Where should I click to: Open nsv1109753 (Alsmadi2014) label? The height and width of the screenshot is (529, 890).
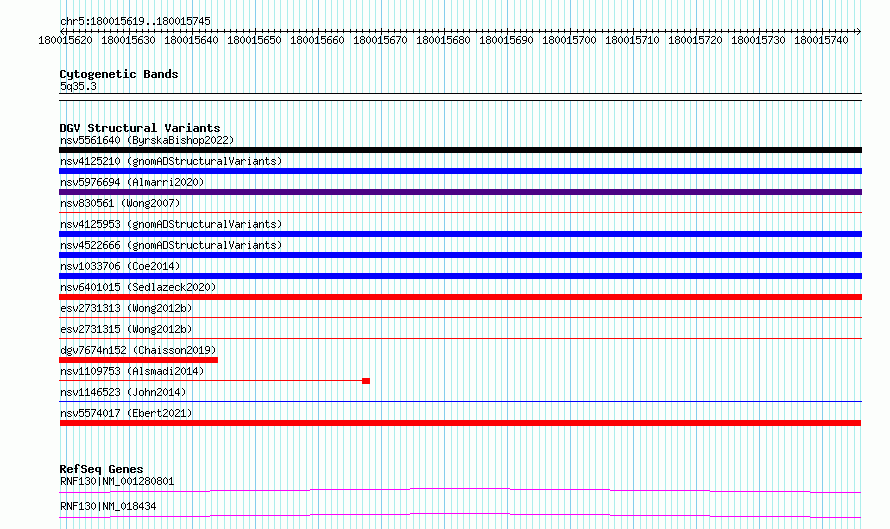pos(132,371)
